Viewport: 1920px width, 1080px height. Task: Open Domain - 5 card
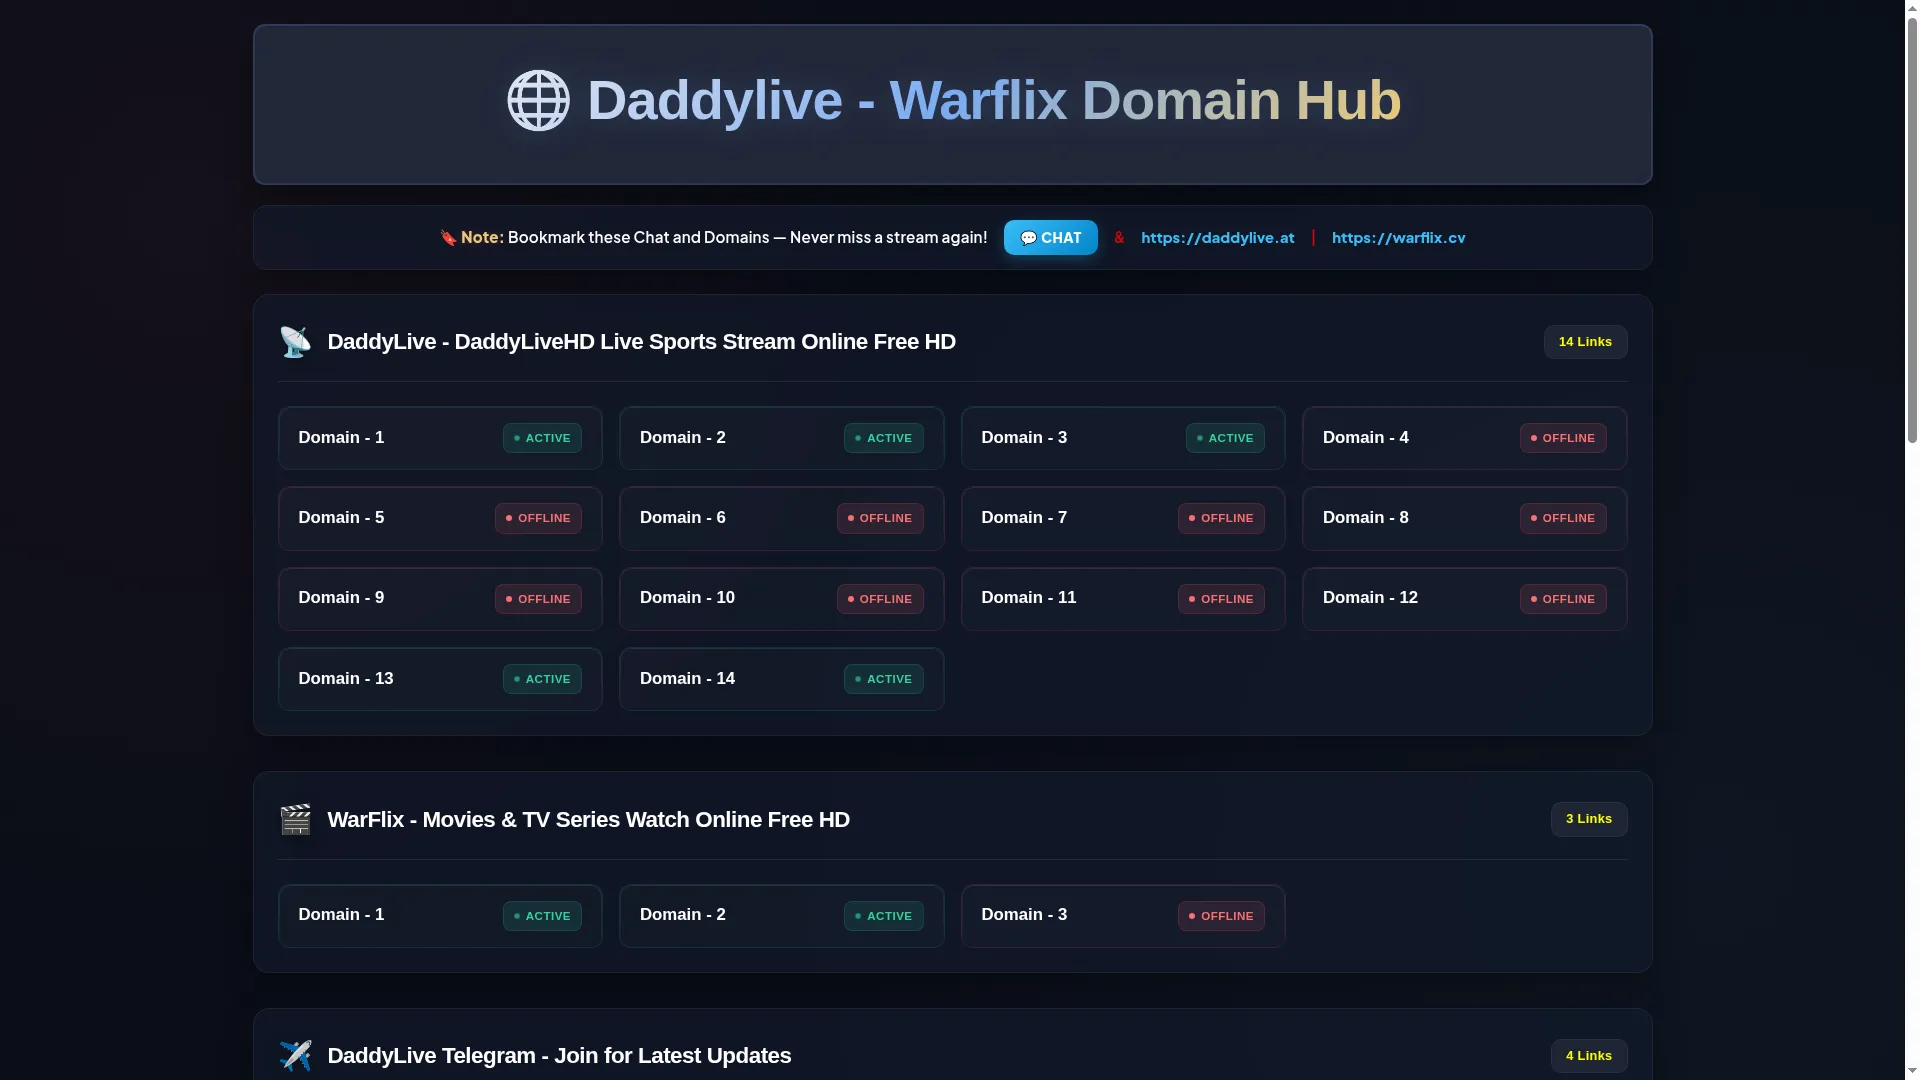(440, 519)
